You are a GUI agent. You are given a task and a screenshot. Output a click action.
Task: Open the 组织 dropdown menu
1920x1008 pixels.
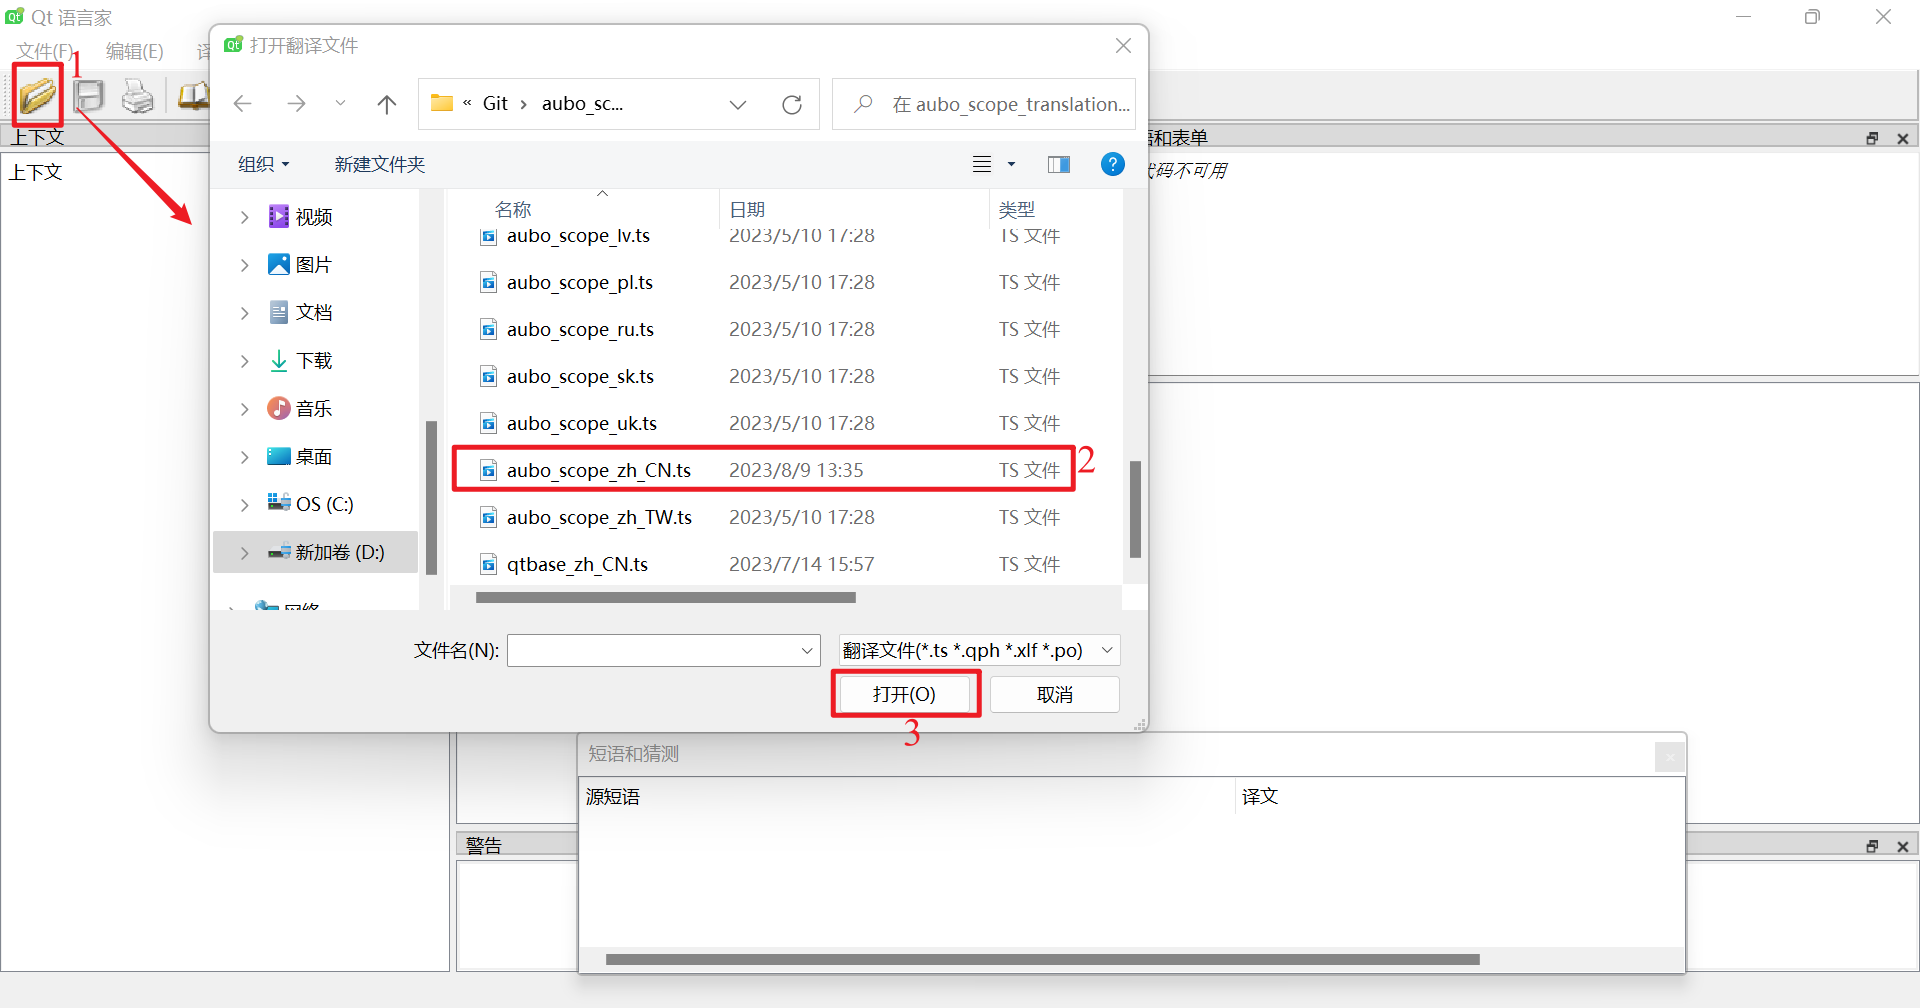point(263,165)
